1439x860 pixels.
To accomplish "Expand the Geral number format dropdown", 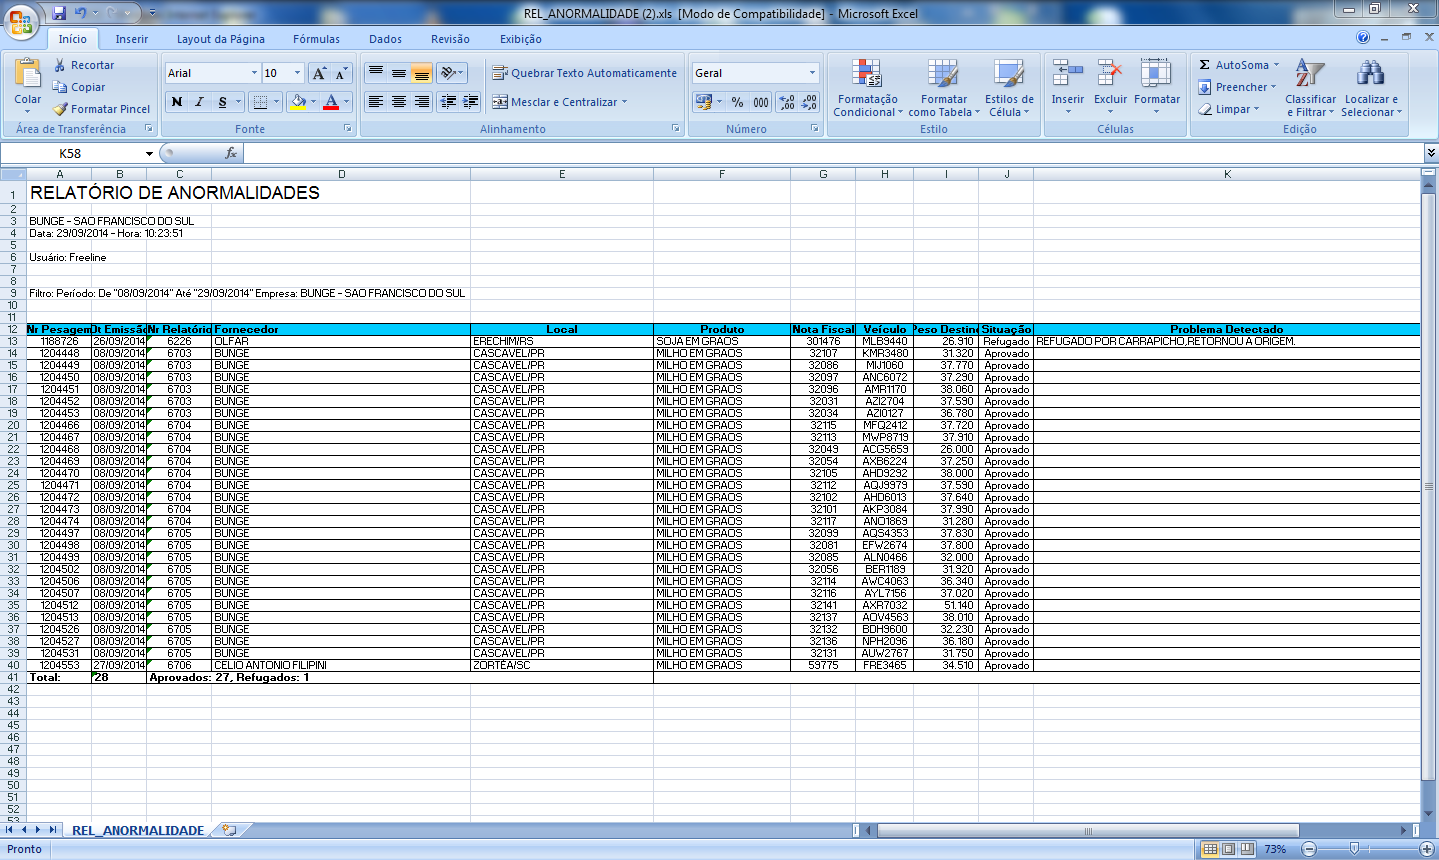I will coord(811,73).
